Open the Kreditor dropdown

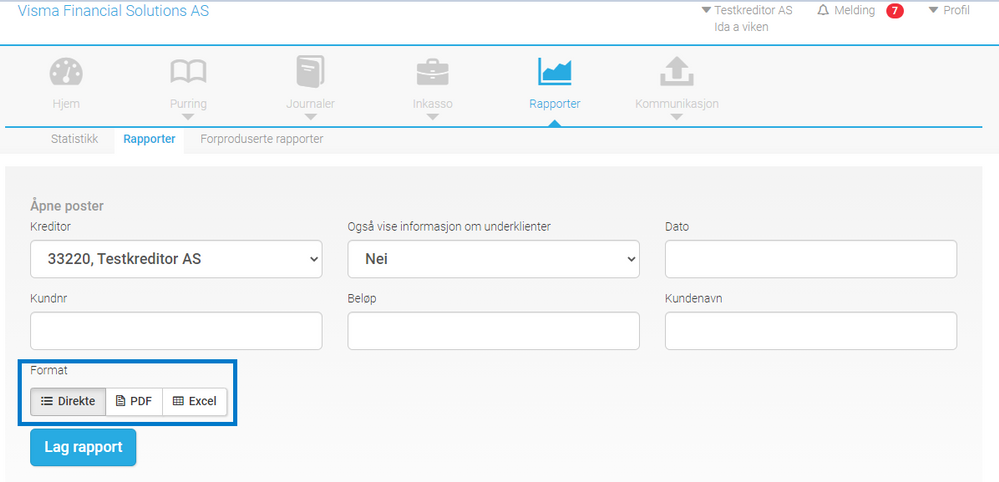point(176,259)
